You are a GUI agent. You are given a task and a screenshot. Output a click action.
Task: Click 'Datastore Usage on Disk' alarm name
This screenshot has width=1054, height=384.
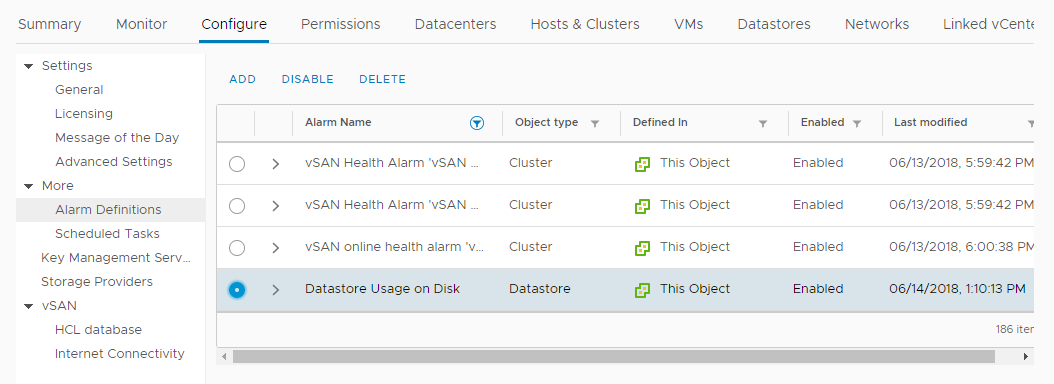click(x=382, y=289)
